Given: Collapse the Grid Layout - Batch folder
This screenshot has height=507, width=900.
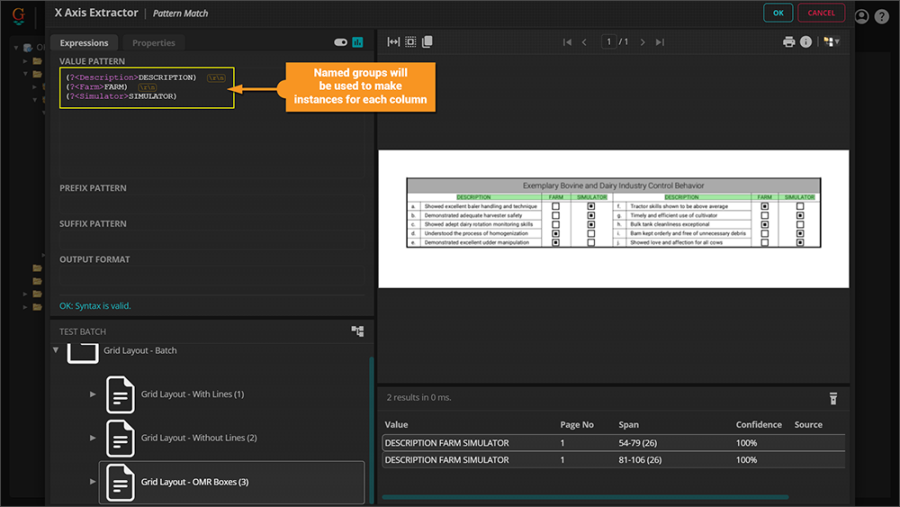Looking at the screenshot, I should (x=56, y=351).
